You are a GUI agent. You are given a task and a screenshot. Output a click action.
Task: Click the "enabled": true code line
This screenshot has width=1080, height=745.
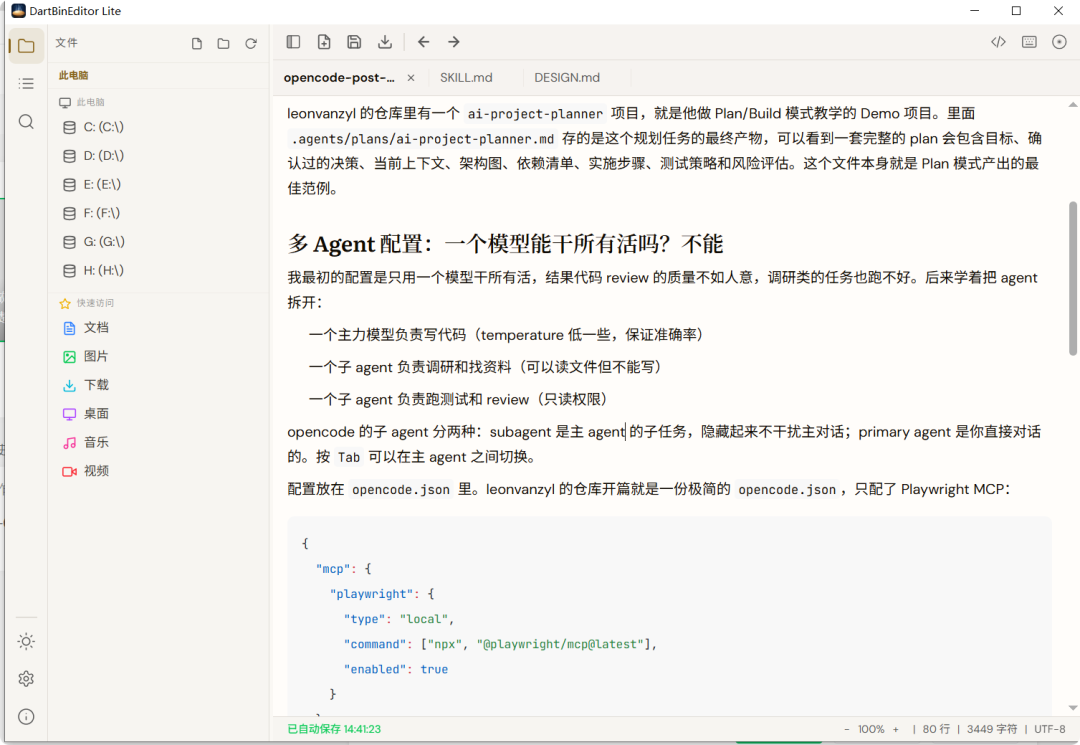(x=396, y=669)
